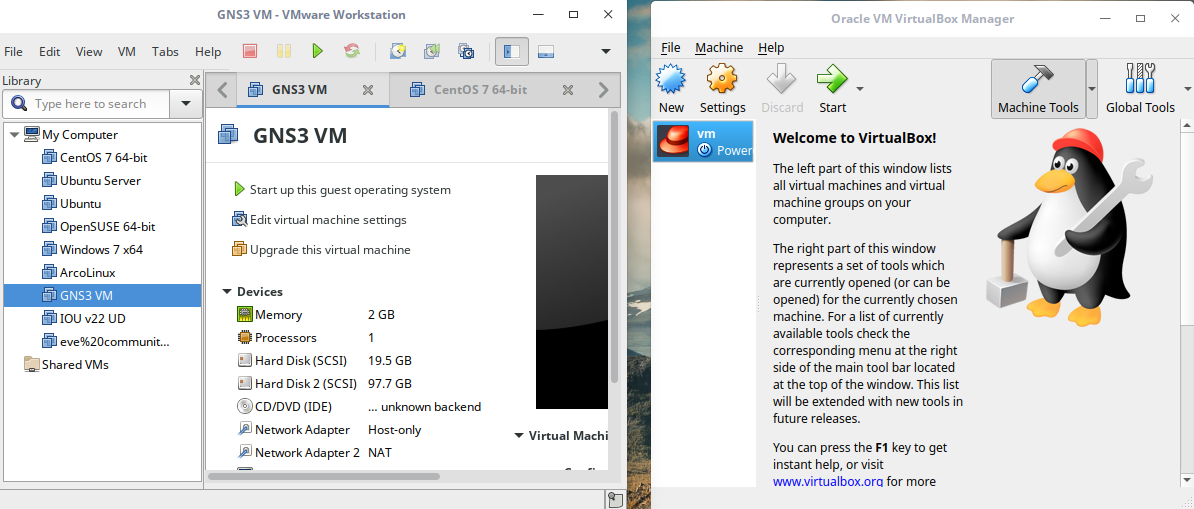Click the restart guest icon in VMware toolbar
1194x509 pixels.
click(x=352, y=51)
